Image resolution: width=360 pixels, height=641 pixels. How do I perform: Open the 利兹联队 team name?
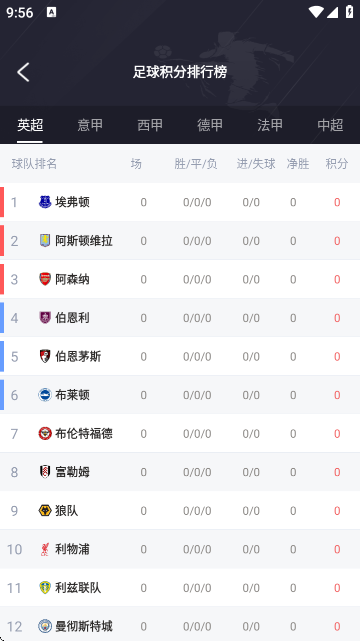[x=78, y=588]
